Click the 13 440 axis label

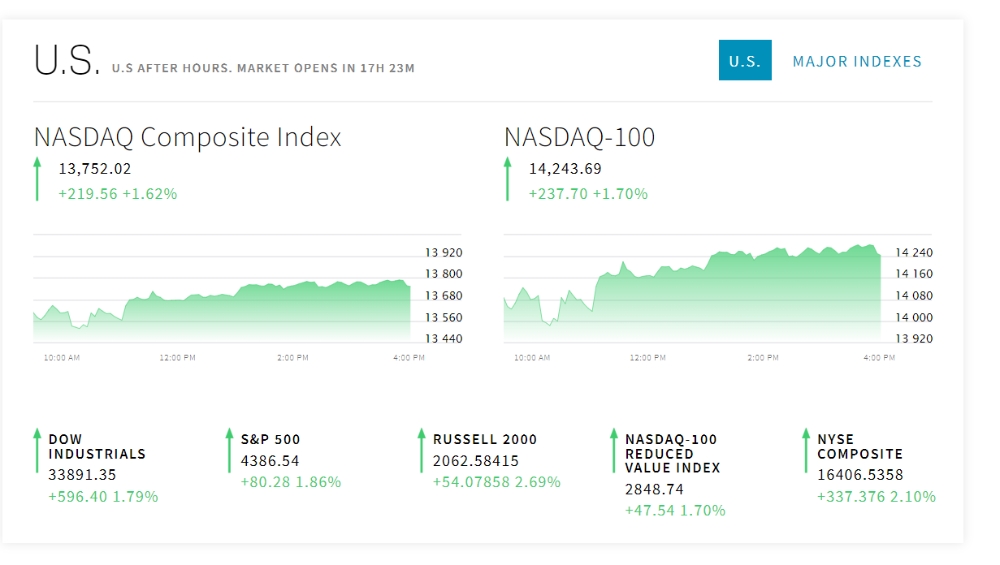pyautogui.click(x=444, y=339)
